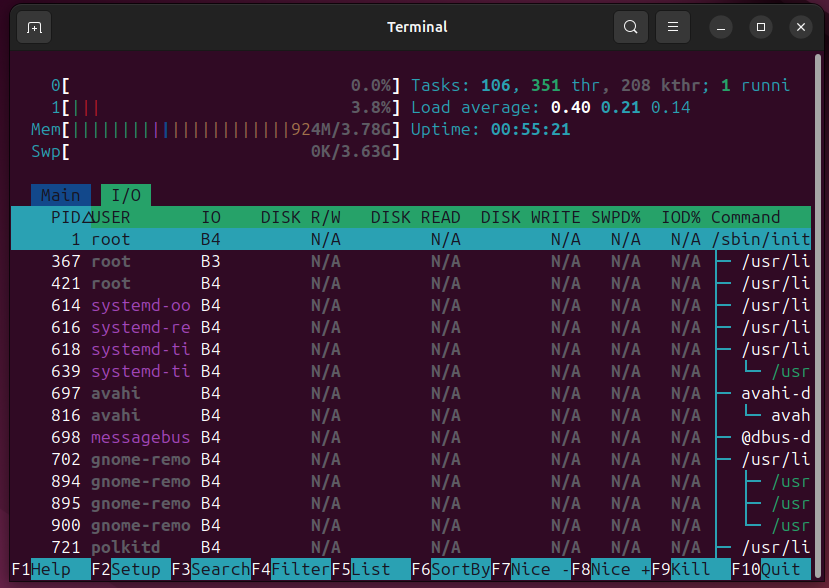Screen dimensions: 829x588
Task: Minimize the Terminal window
Action: (721, 27)
